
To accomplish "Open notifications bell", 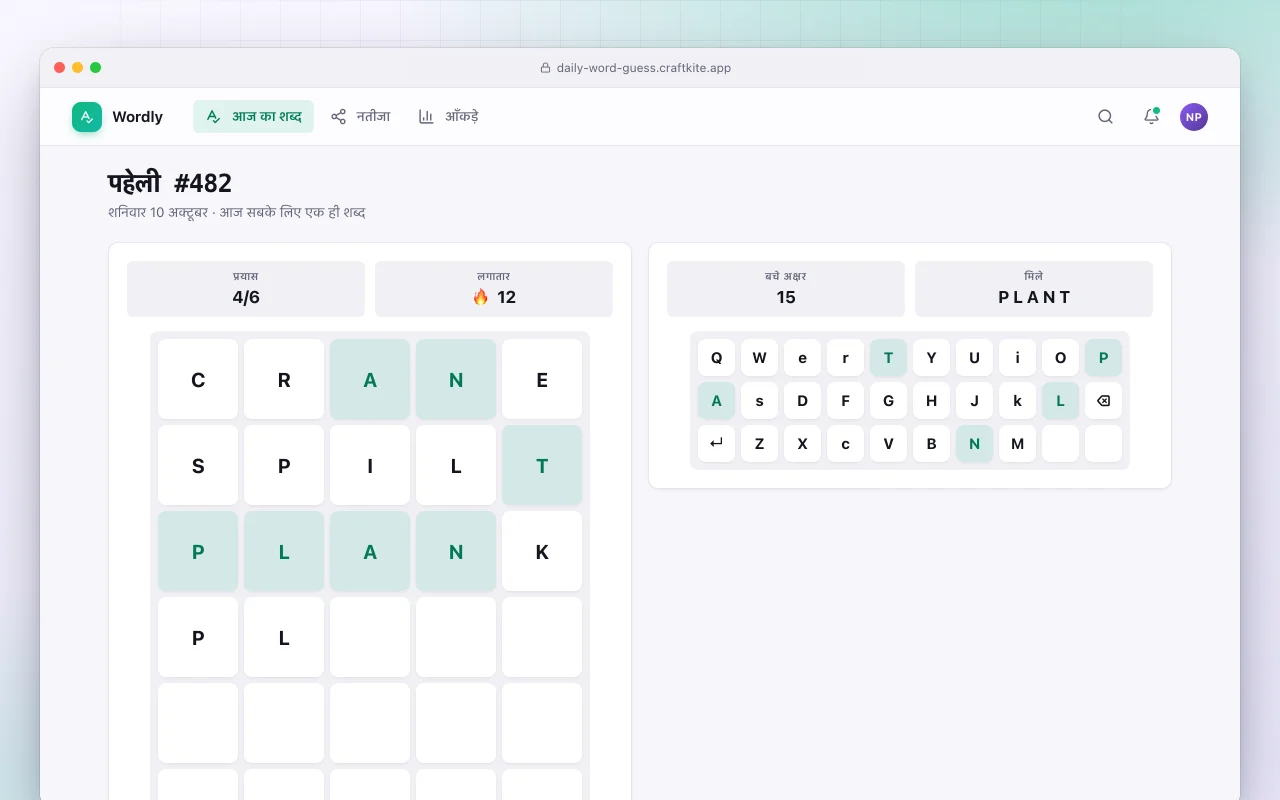I will [1151, 117].
